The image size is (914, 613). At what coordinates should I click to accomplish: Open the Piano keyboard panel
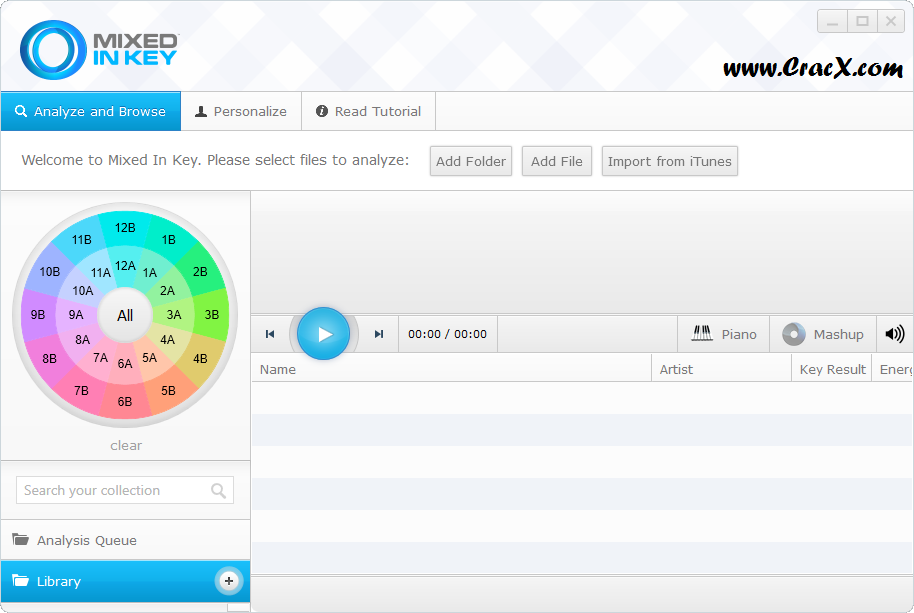pyautogui.click(x=724, y=334)
